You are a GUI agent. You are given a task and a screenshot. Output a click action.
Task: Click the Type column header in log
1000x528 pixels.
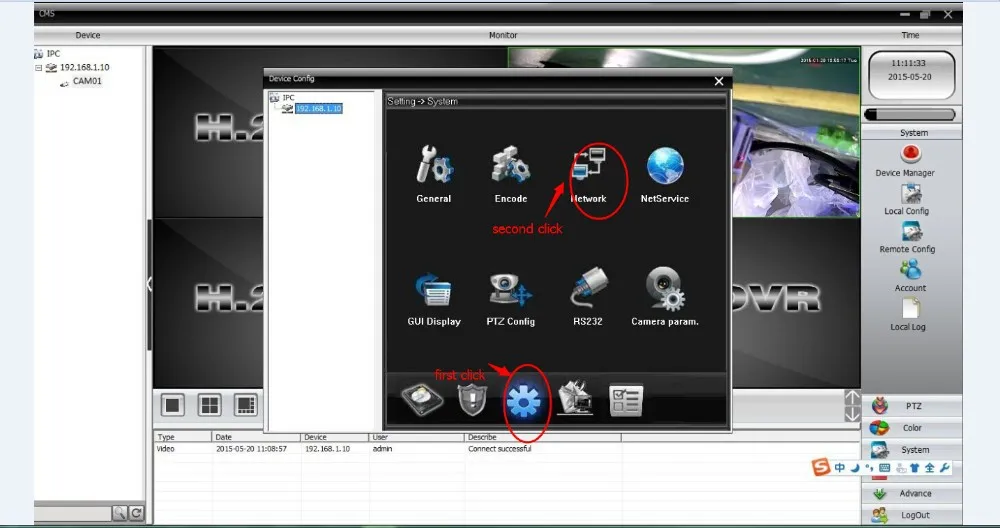pos(183,437)
